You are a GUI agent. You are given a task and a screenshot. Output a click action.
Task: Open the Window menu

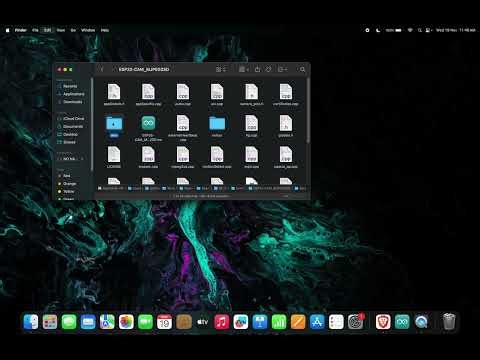coord(88,30)
